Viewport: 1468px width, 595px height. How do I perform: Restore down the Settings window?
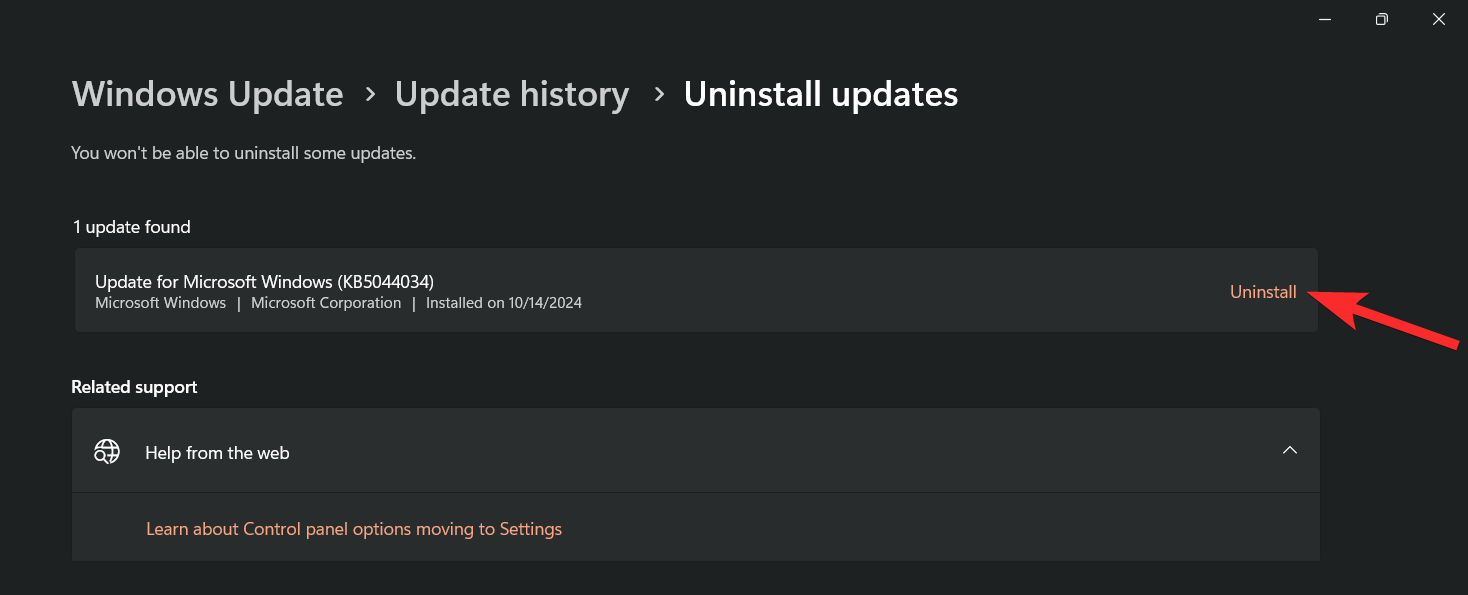pyautogui.click(x=1381, y=19)
